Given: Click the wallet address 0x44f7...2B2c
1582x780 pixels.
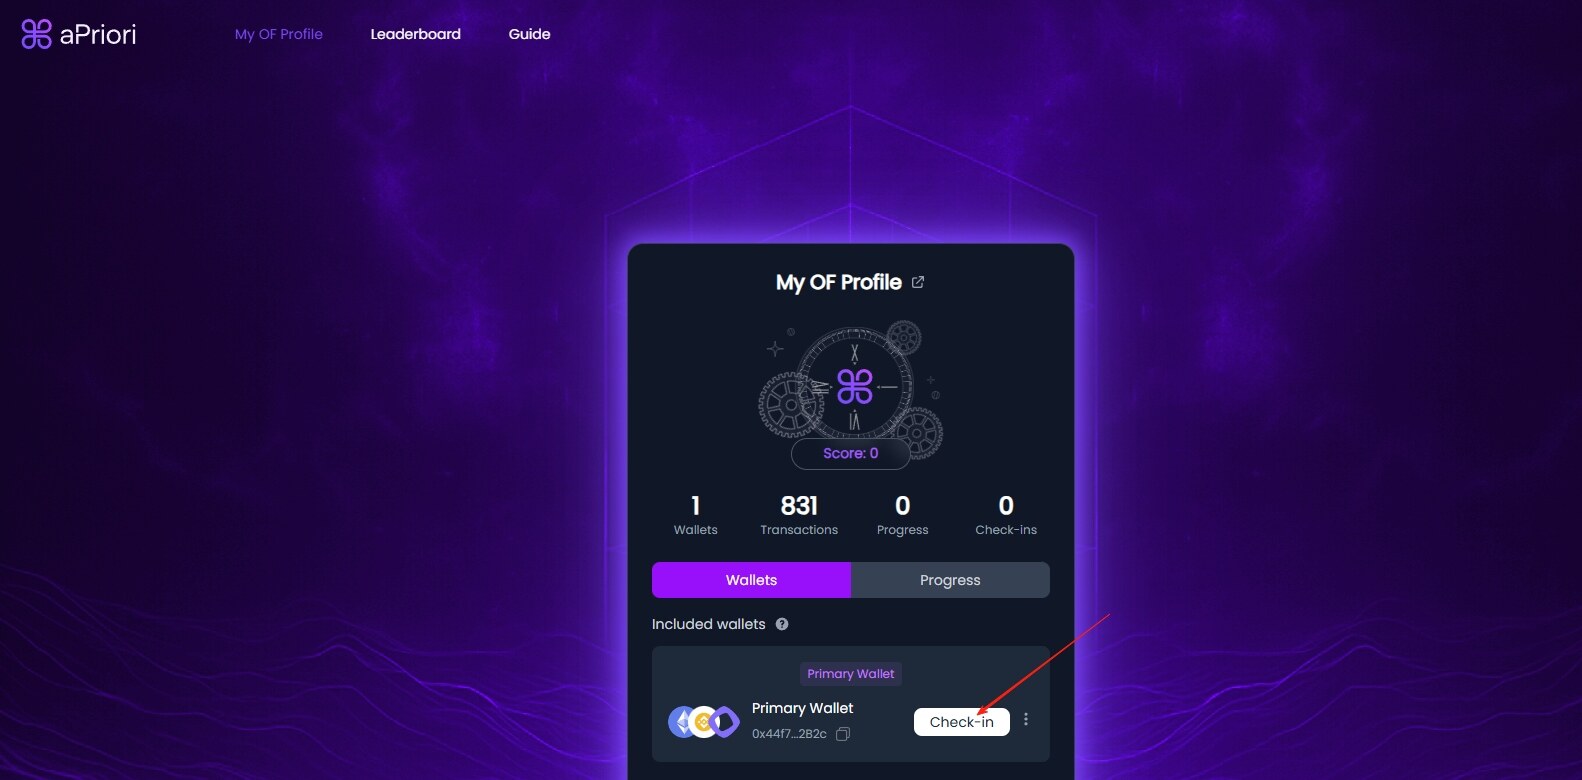Looking at the screenshot, I should point(789,734).
